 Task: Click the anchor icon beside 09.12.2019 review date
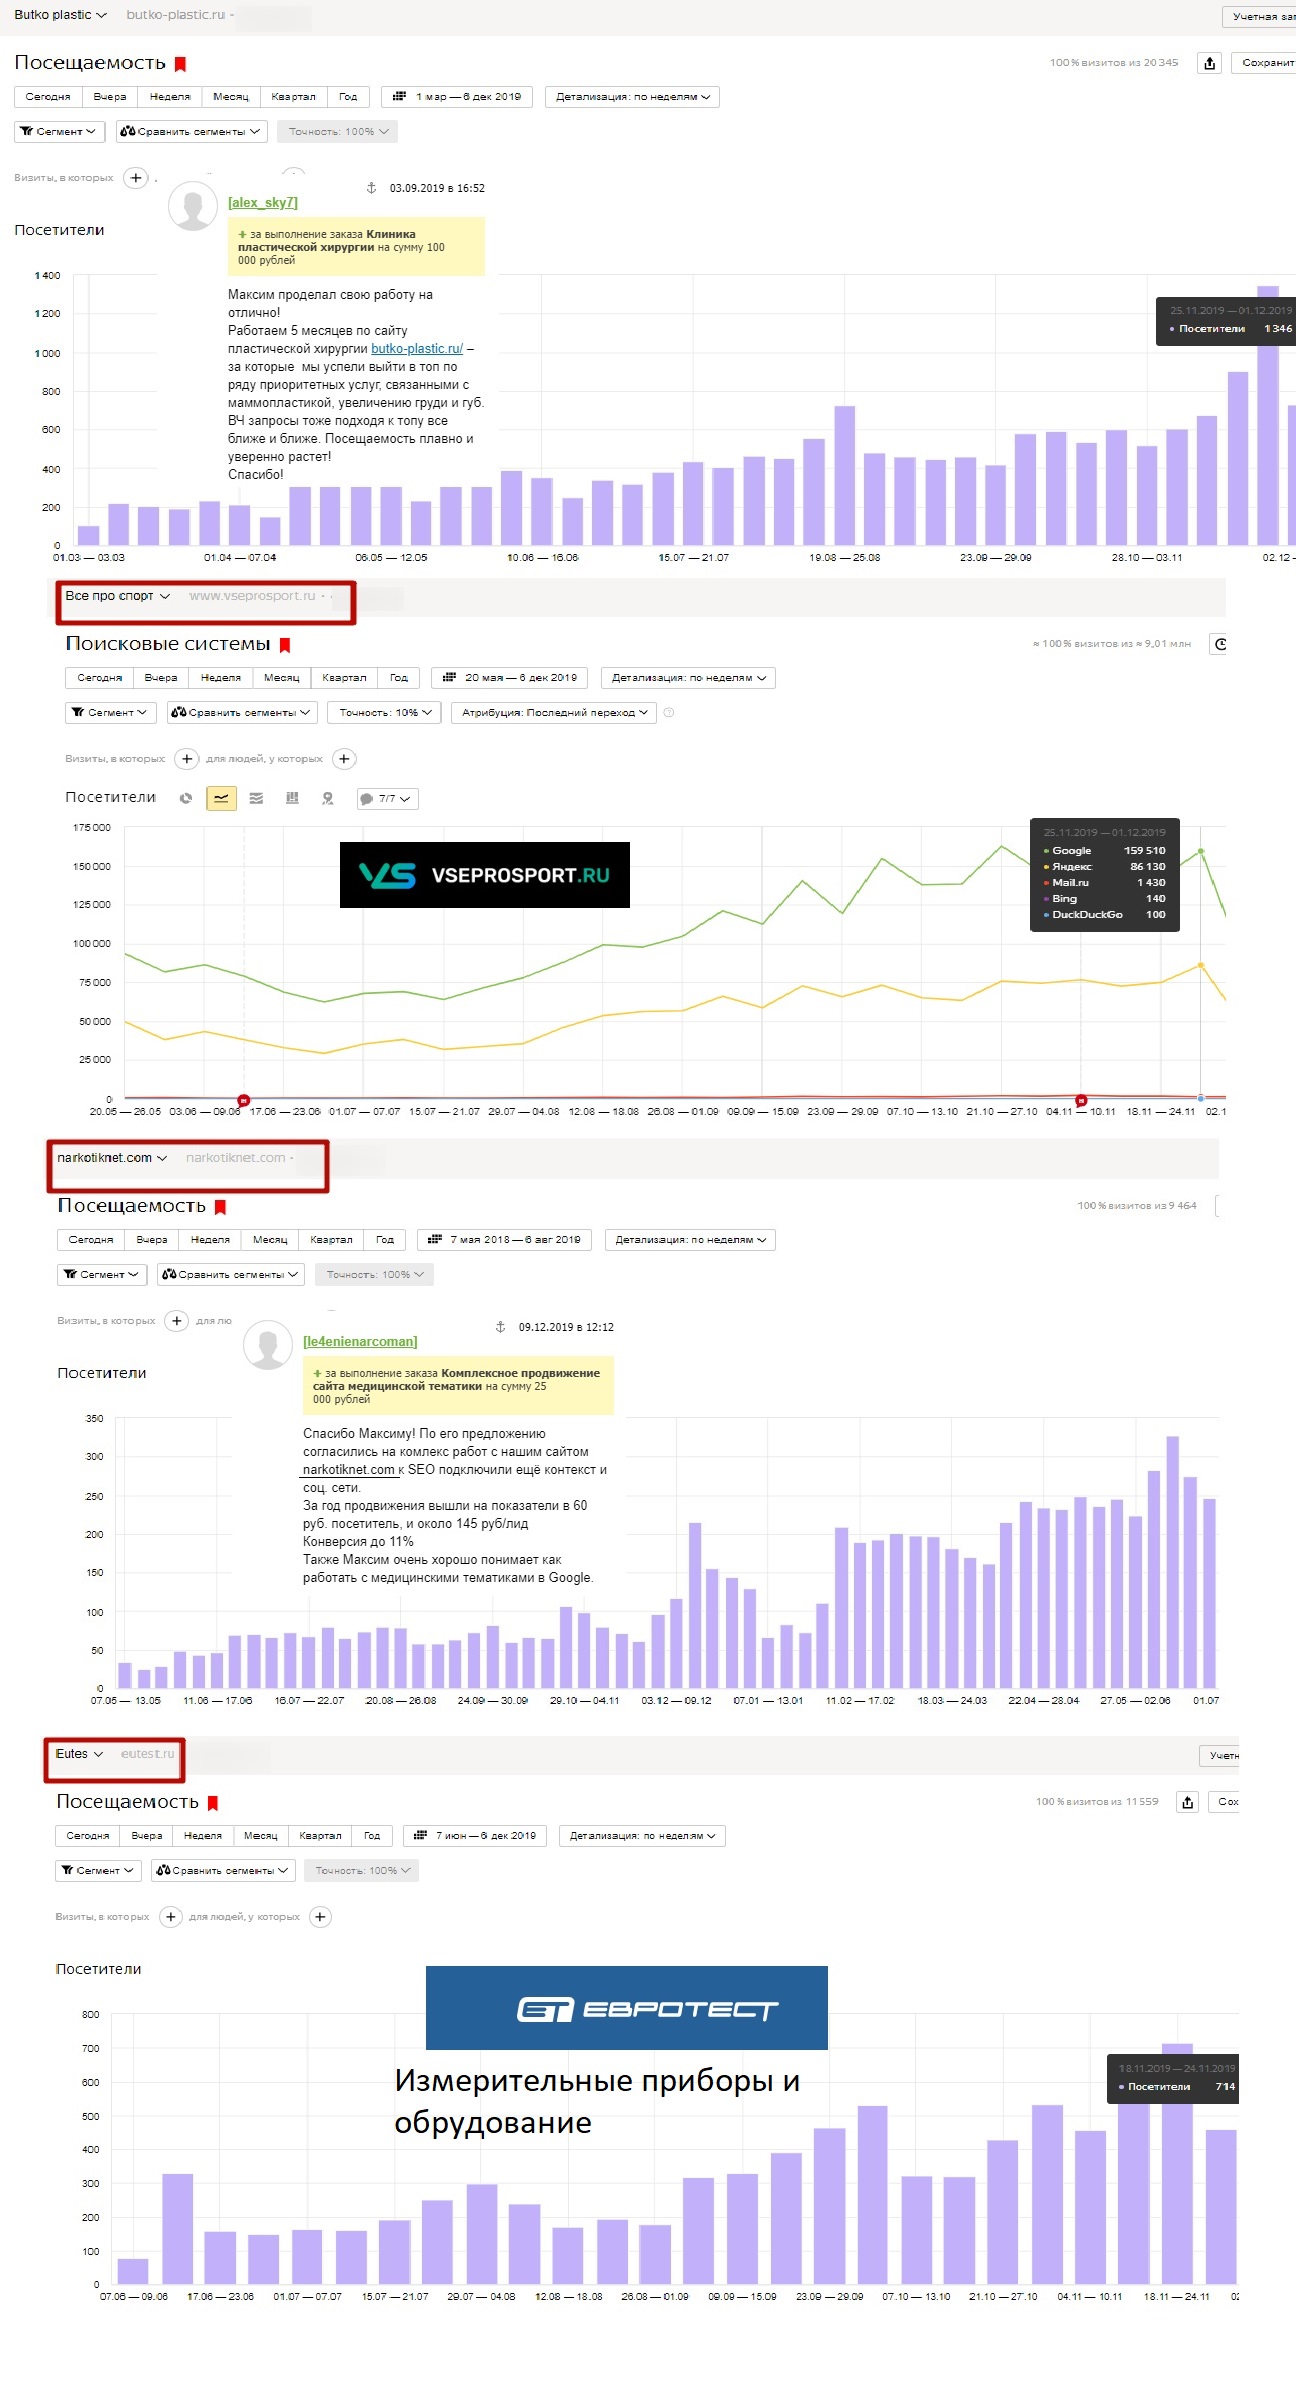point(501,1327)
